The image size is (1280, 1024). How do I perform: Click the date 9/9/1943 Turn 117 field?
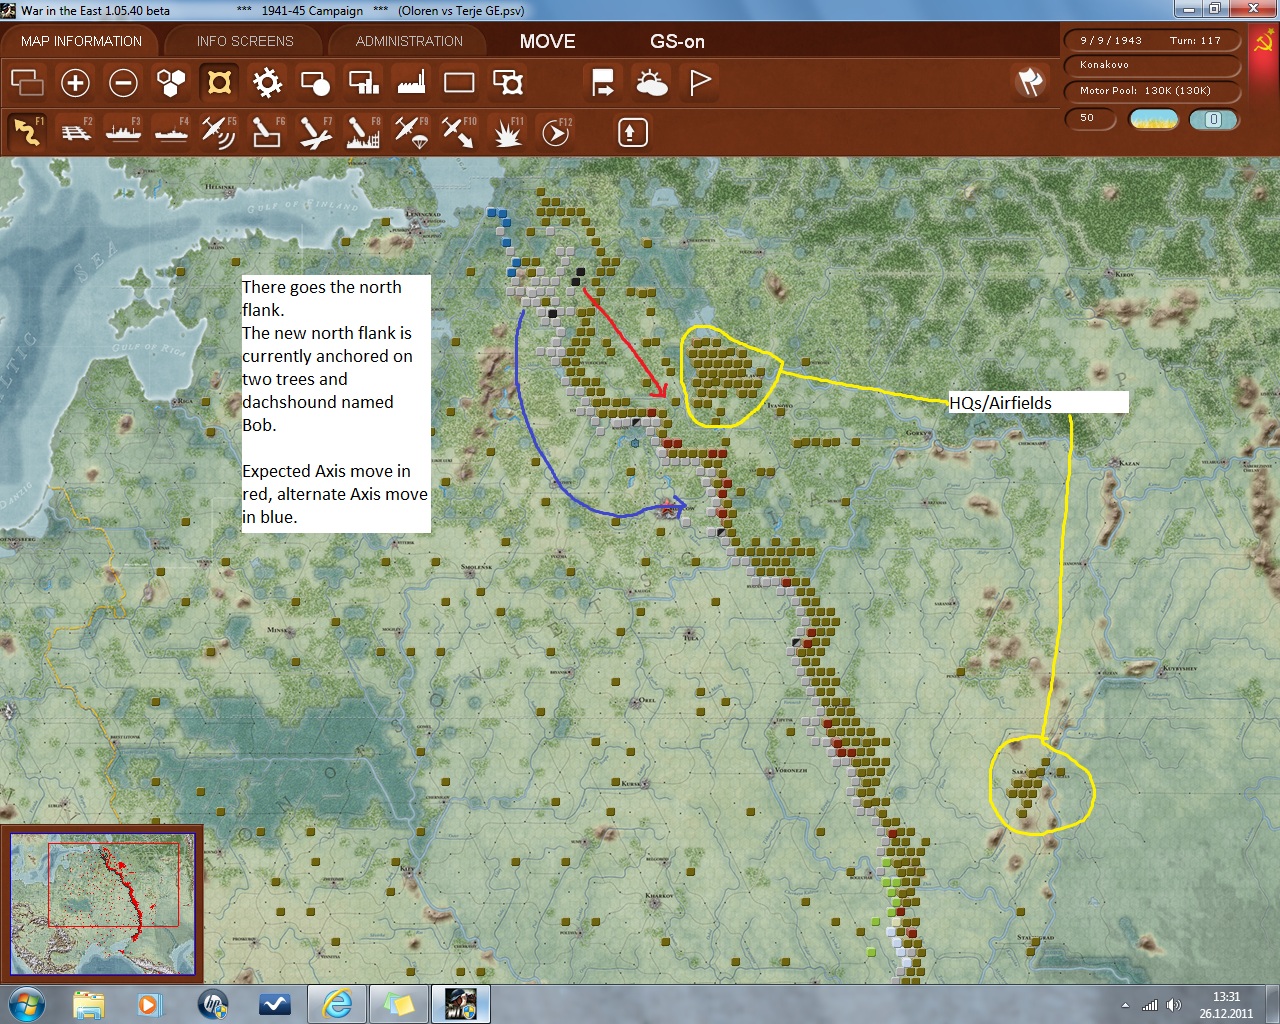coord(1152,41)
